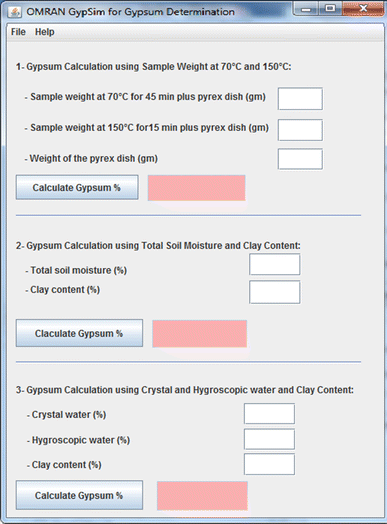This screenshot has width=387, height=524.
Task: Click the Java app icon in title bar
Action: tap(14, 12)
